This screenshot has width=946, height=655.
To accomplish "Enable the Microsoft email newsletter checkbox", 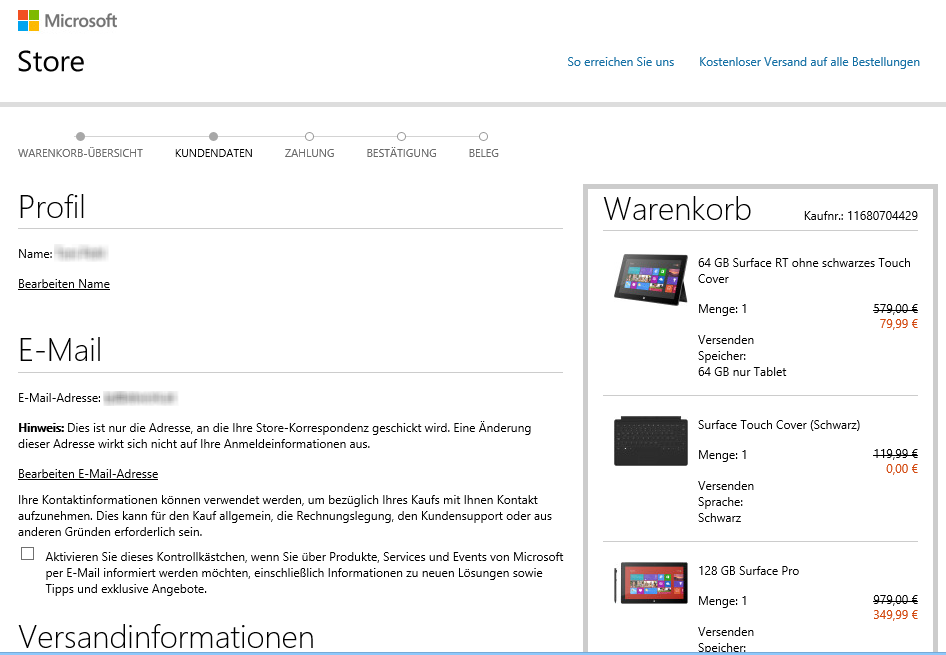I will (28, 554).
